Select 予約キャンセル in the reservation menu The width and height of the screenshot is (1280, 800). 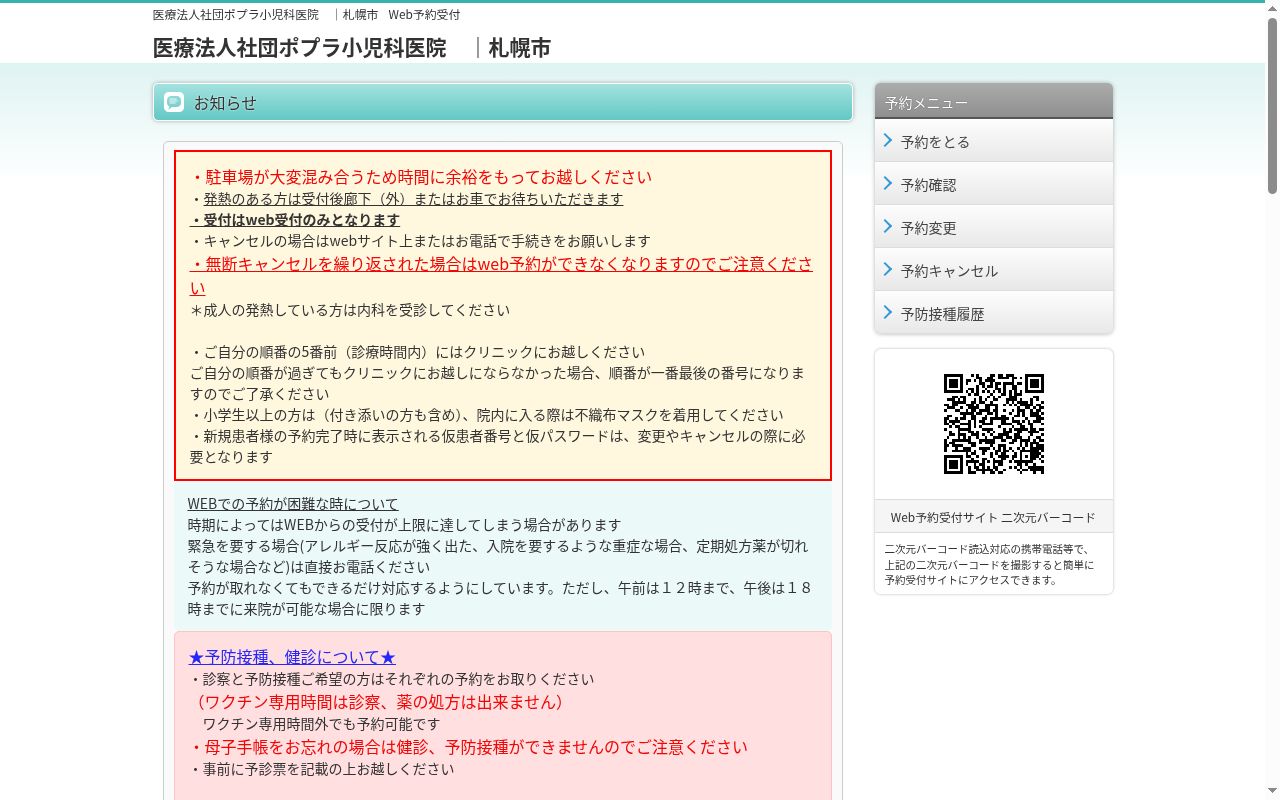(994, 270)
